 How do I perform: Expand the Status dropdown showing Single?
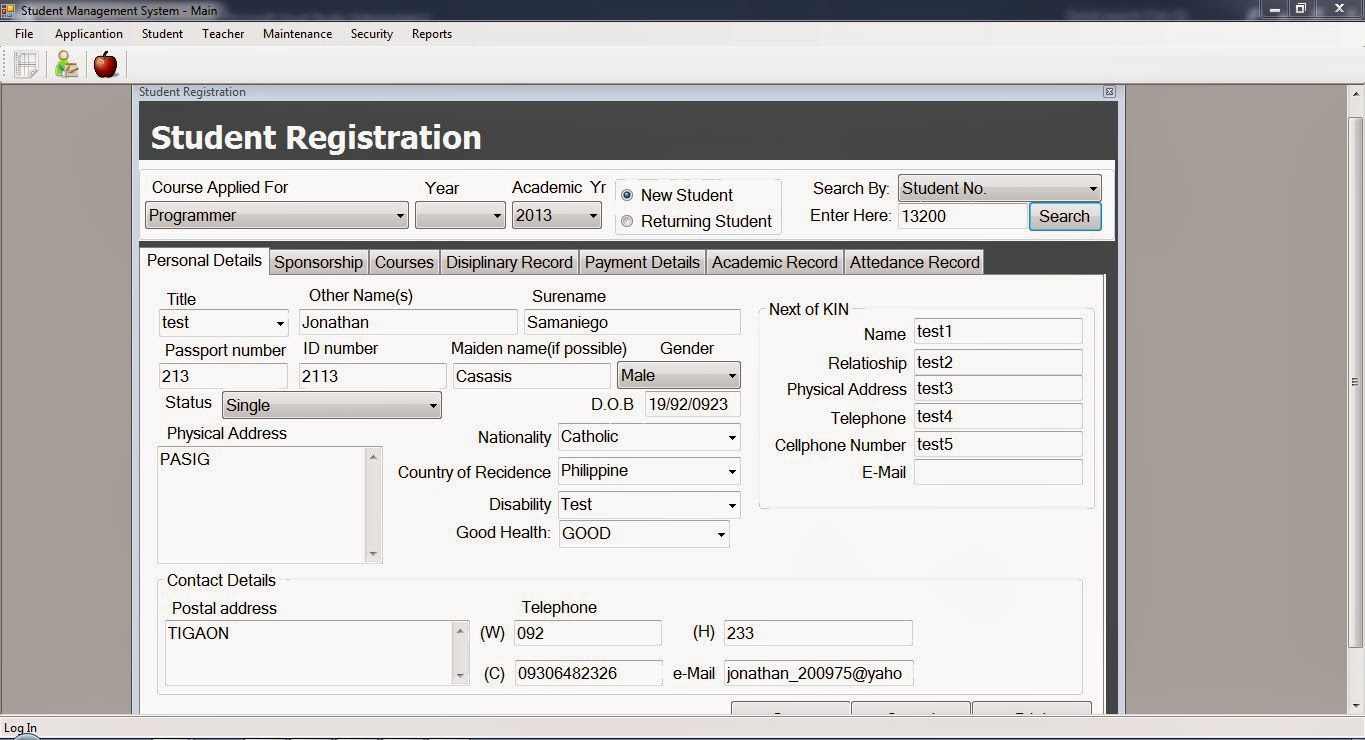click(433, 405)
